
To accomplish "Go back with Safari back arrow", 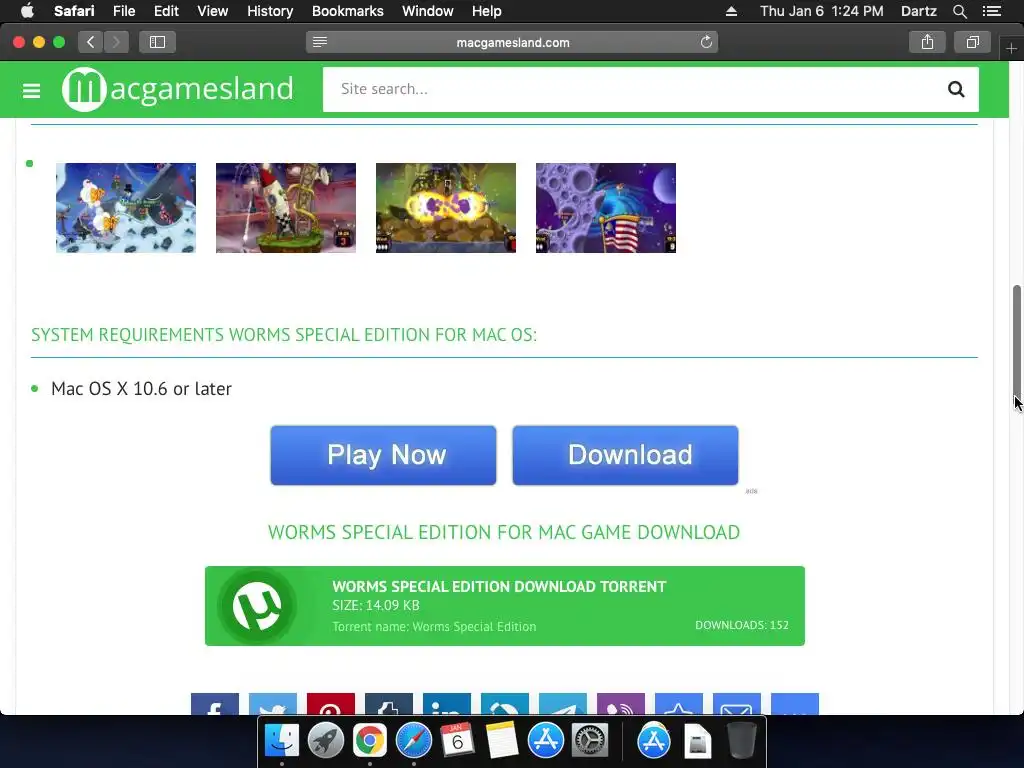I will pyautogui.click(x=91, y=42).
